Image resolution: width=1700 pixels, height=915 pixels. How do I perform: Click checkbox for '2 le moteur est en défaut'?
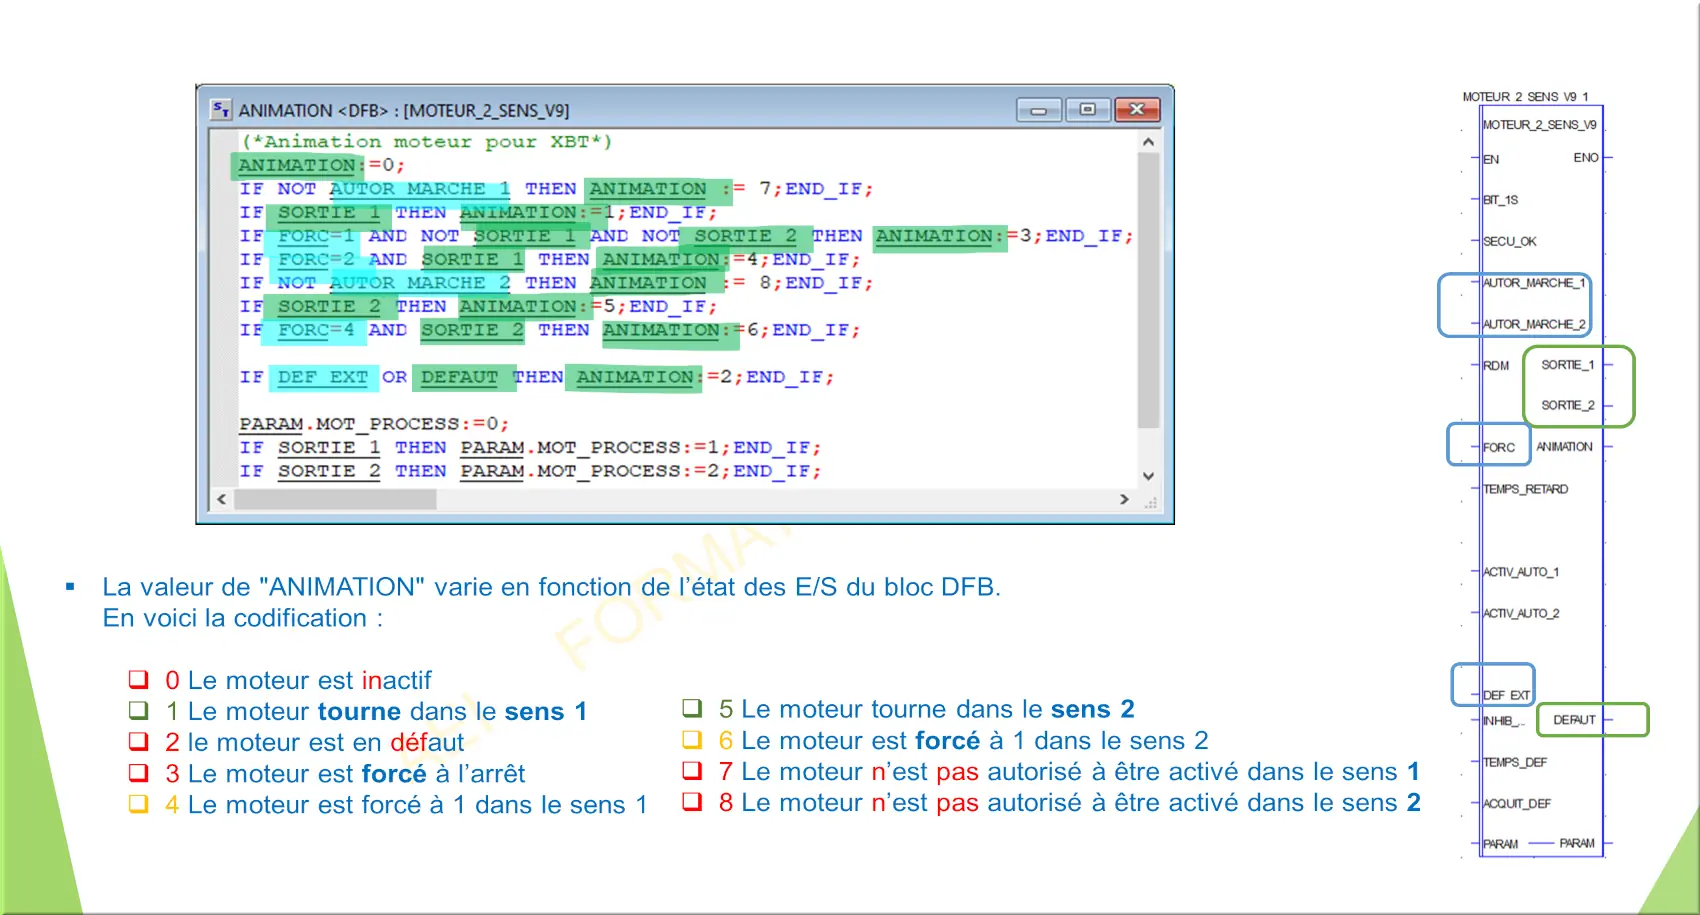click(x=138, y=742)
